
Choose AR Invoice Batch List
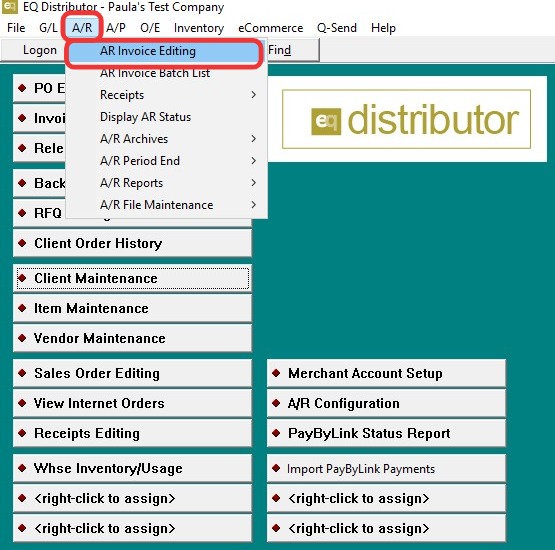click(x=166, y=73)
